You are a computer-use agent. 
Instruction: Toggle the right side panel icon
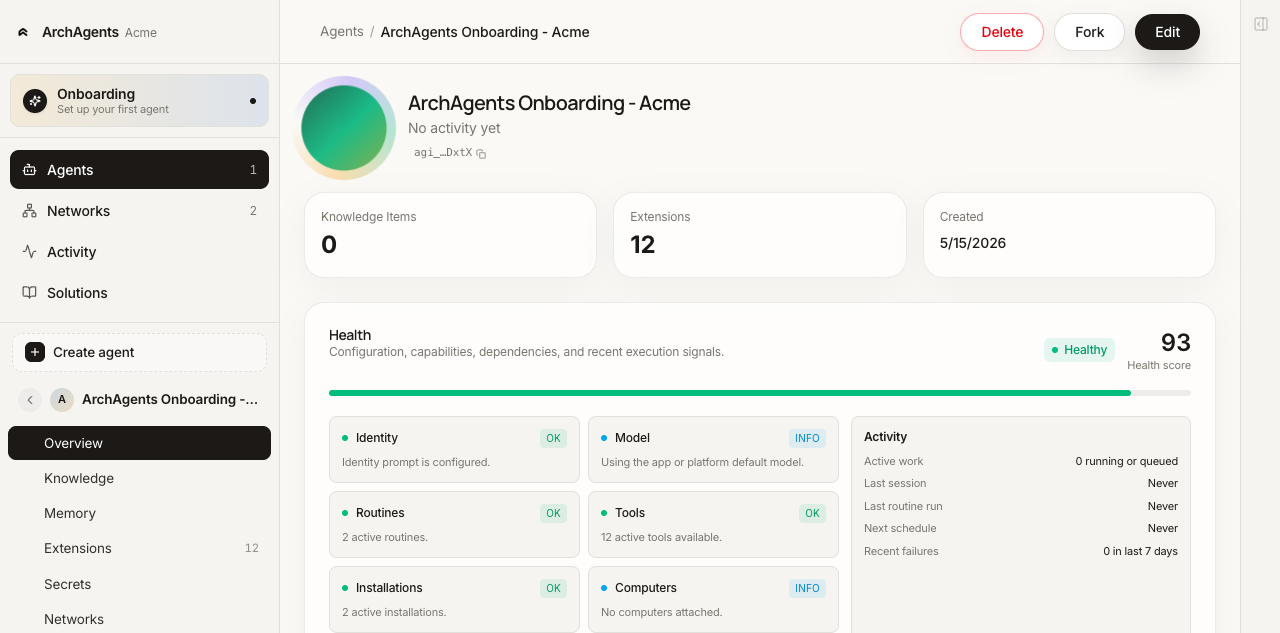click(1261, 24)
